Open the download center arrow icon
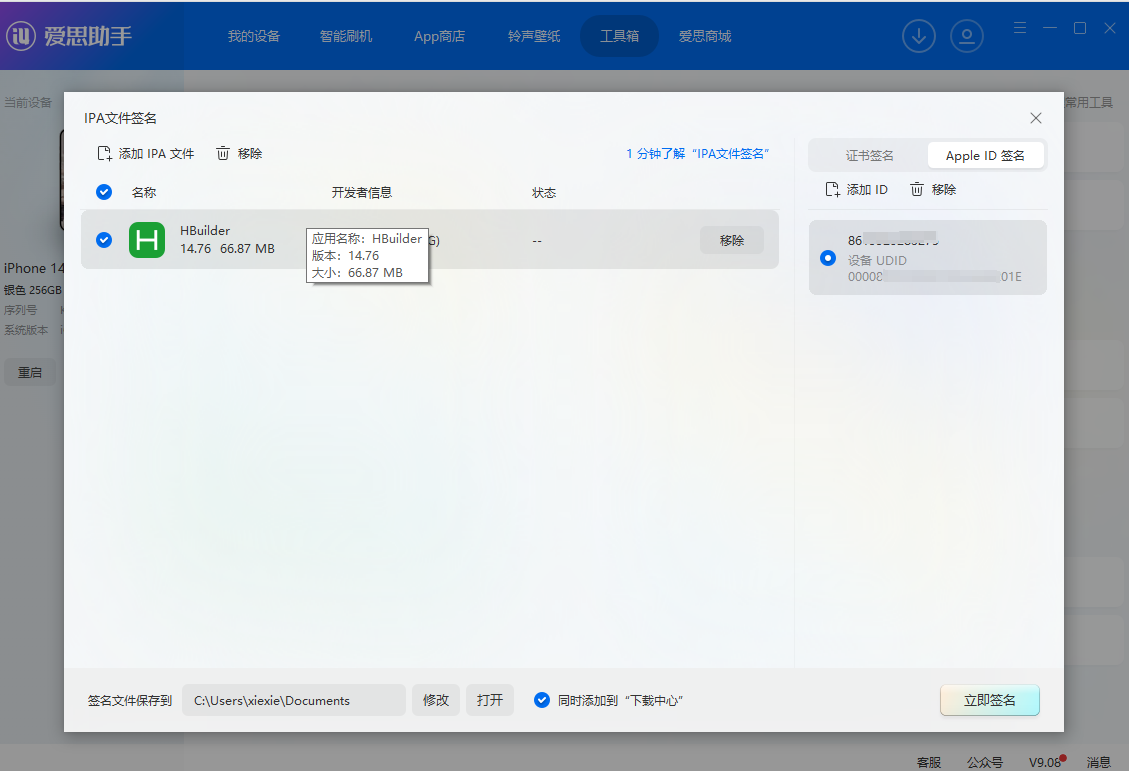1129x771 pixels. coord(919,36)
